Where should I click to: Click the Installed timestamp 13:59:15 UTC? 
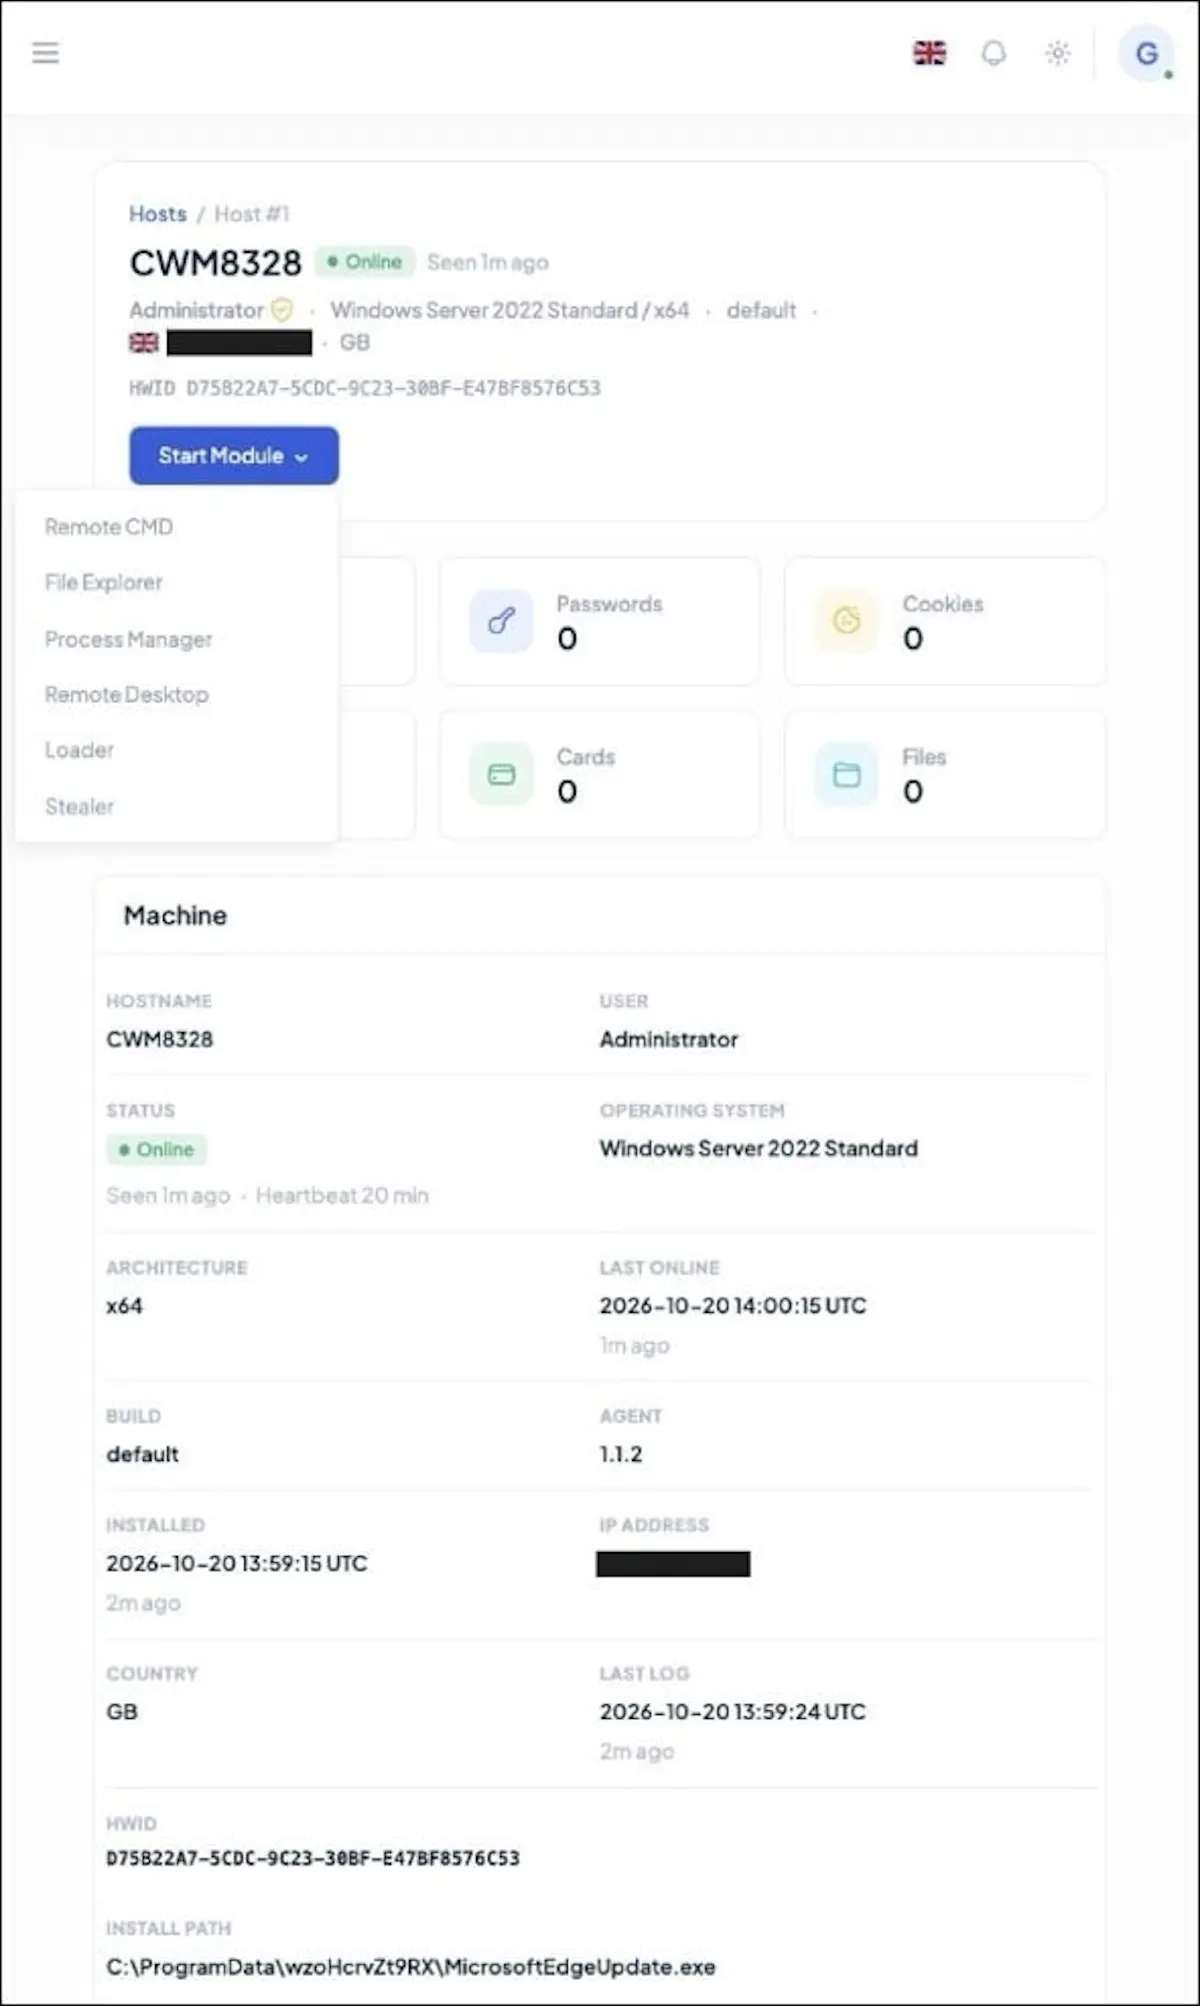coord(237,1563)
